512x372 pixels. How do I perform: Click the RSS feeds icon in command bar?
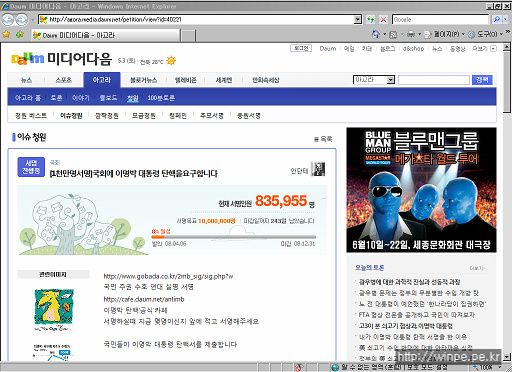(393, 34)
